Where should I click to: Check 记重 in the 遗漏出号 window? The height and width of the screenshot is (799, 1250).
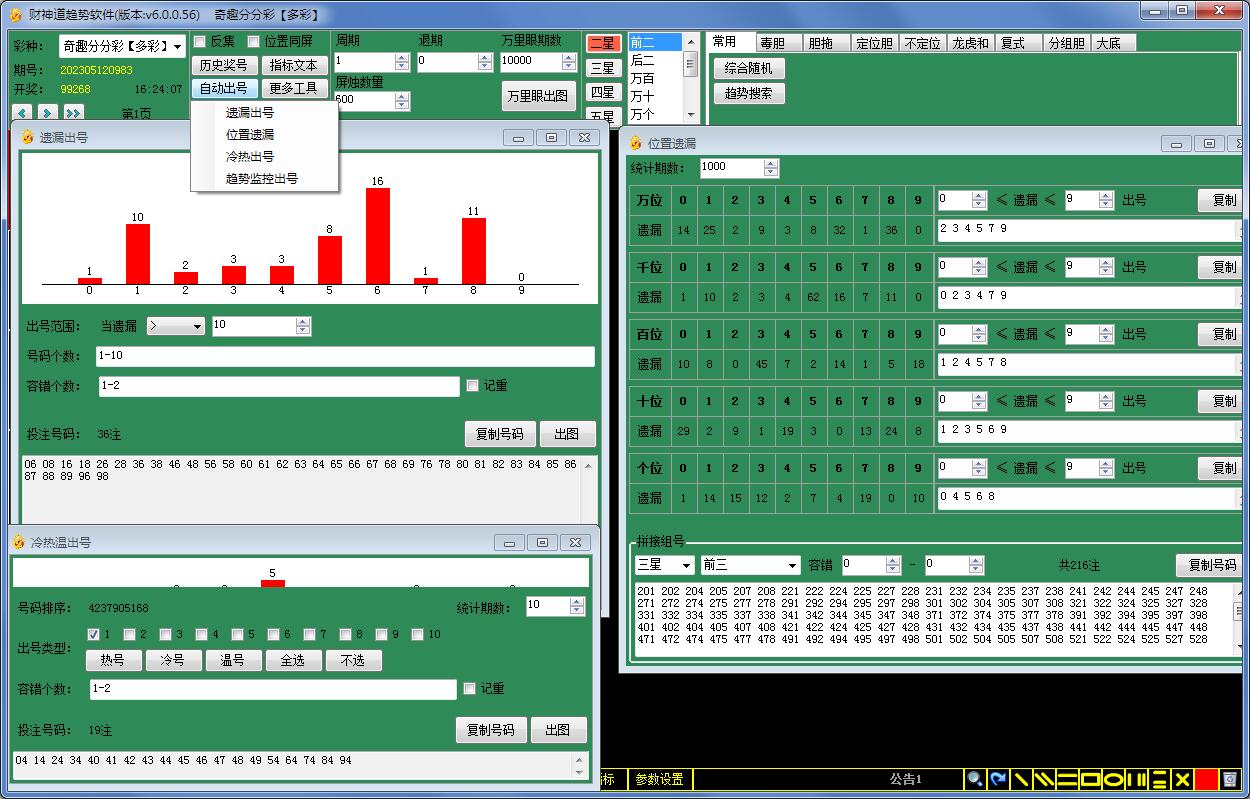473,386
